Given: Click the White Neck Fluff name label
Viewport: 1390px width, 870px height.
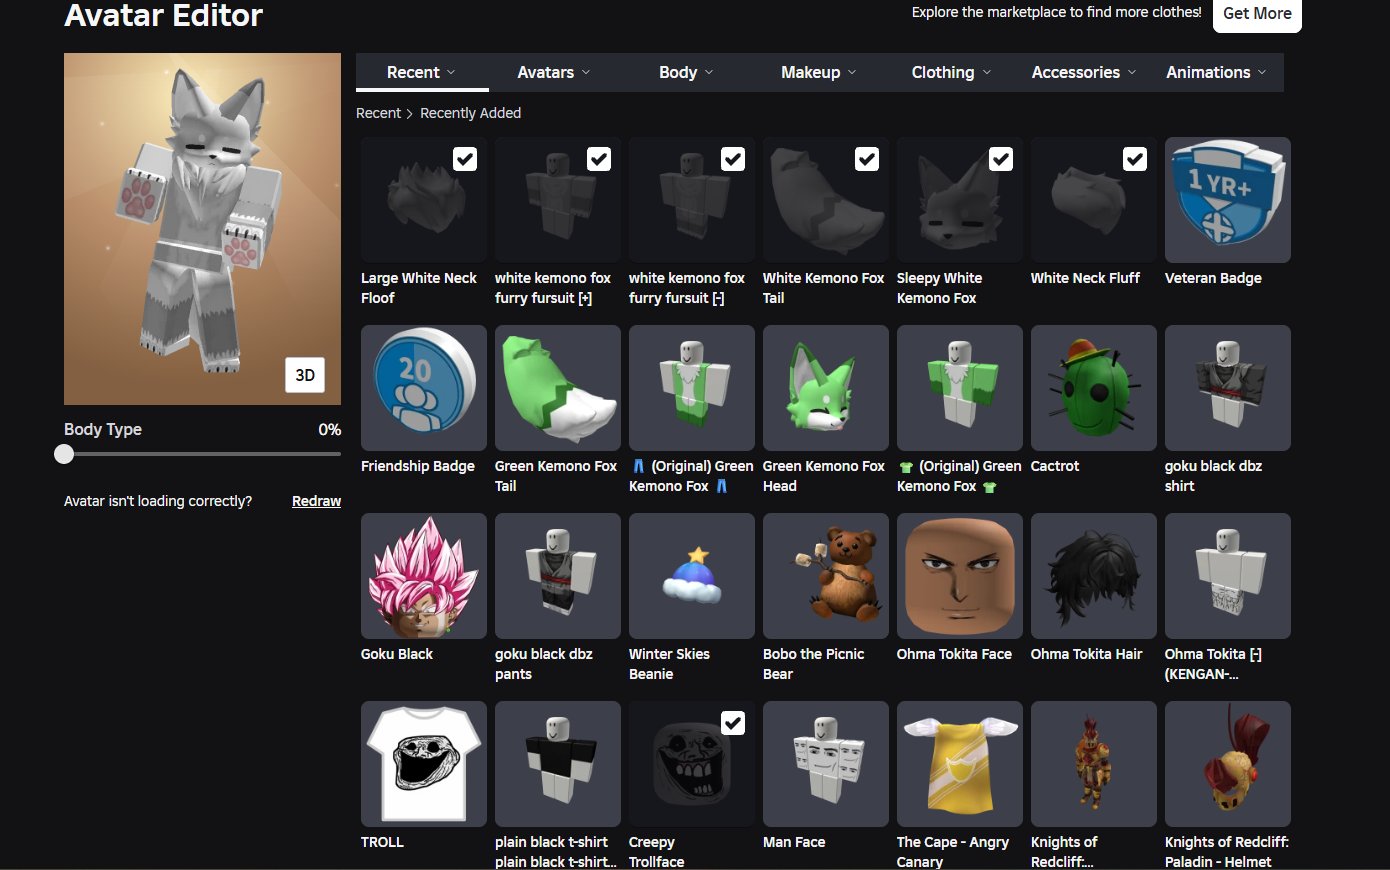Looking at the screenshot, I should 1085,278.
